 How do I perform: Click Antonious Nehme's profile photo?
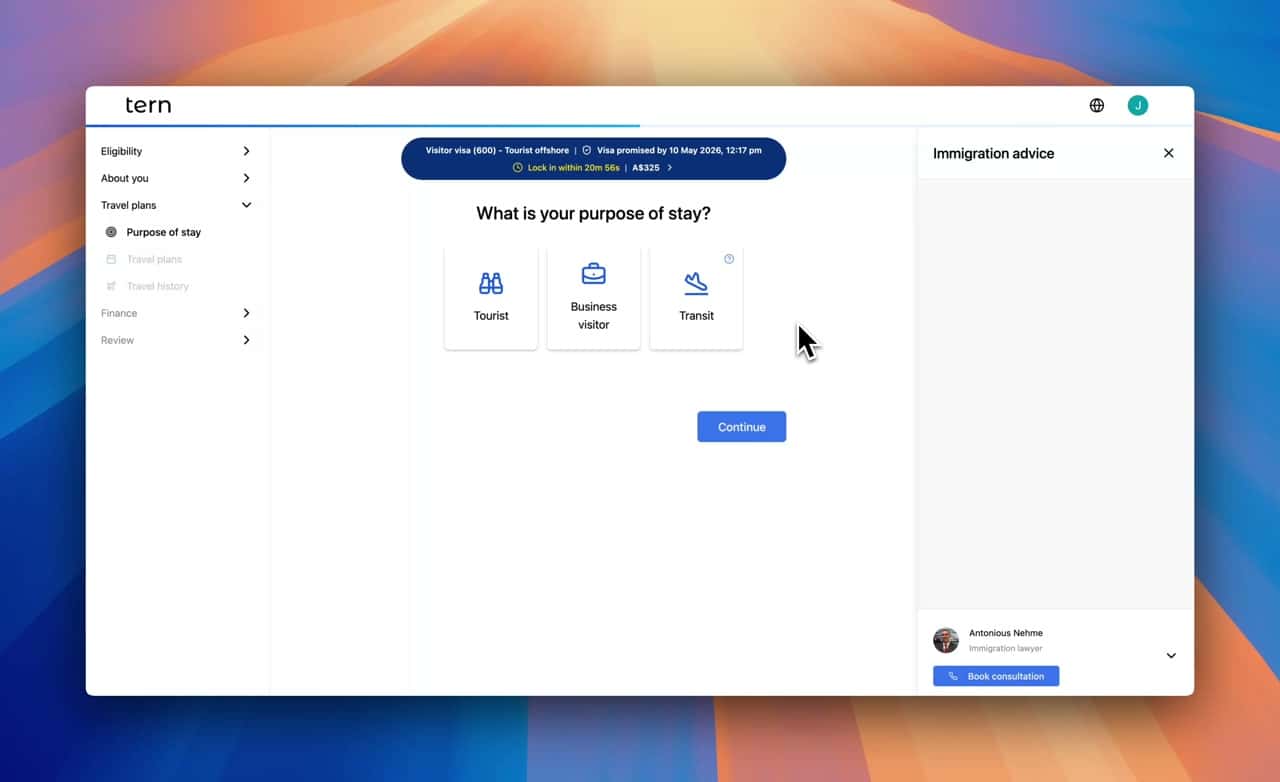coord(945,640)
